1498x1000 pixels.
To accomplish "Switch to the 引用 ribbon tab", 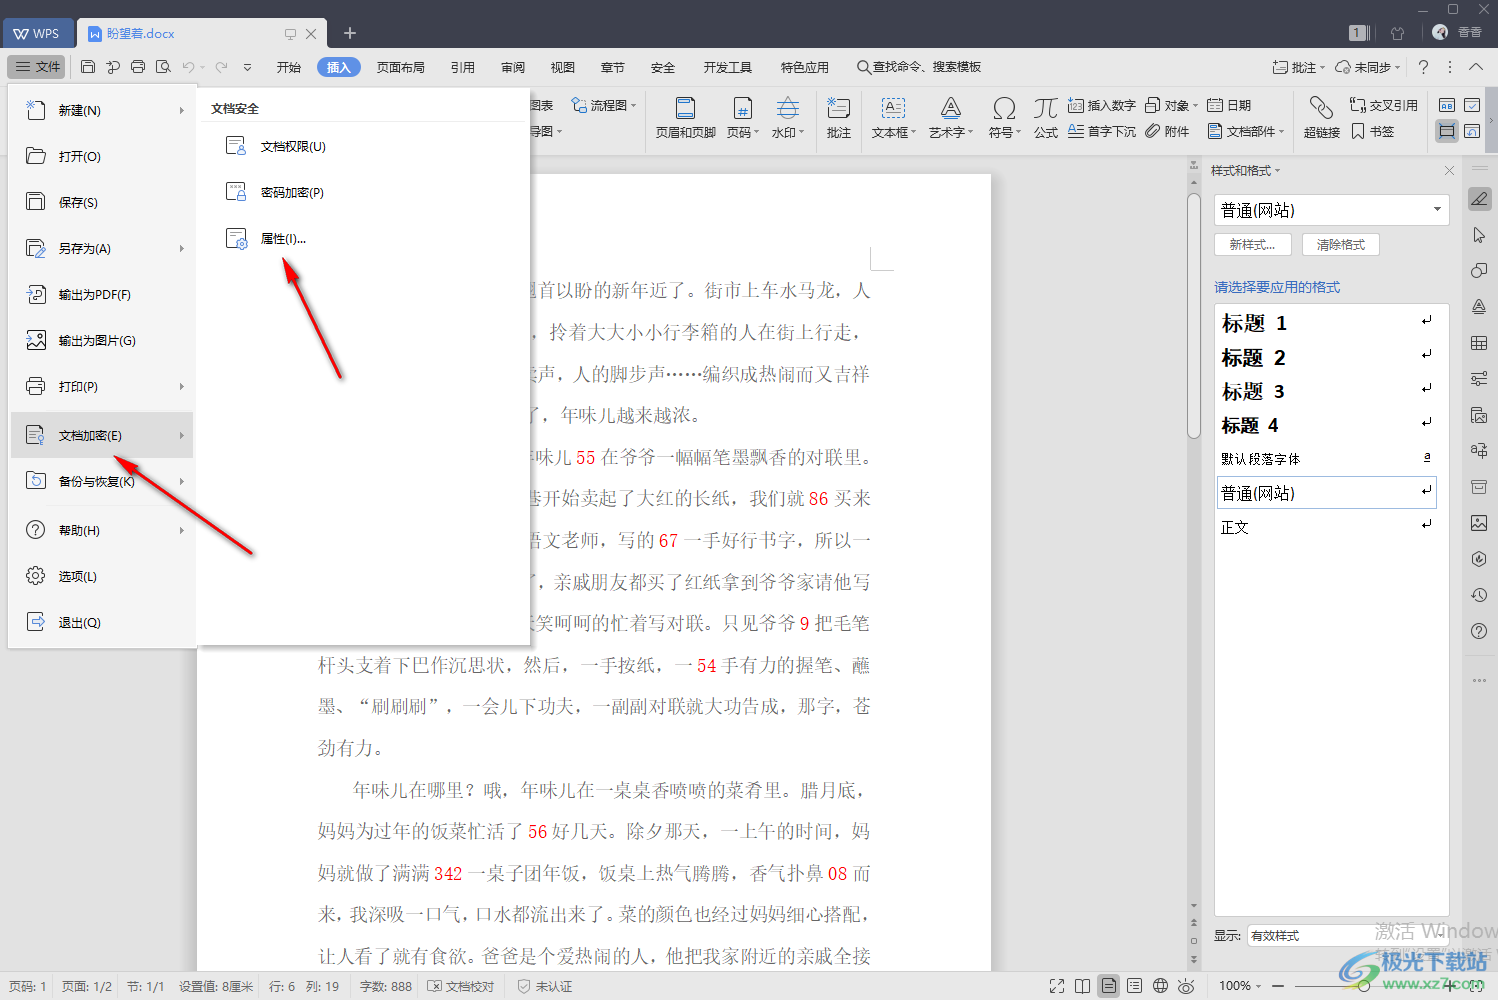I will (x=463, y=67).
